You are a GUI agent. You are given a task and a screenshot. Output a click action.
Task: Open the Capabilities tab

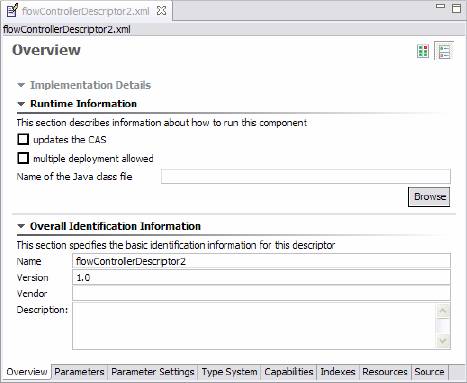(289, 372)
